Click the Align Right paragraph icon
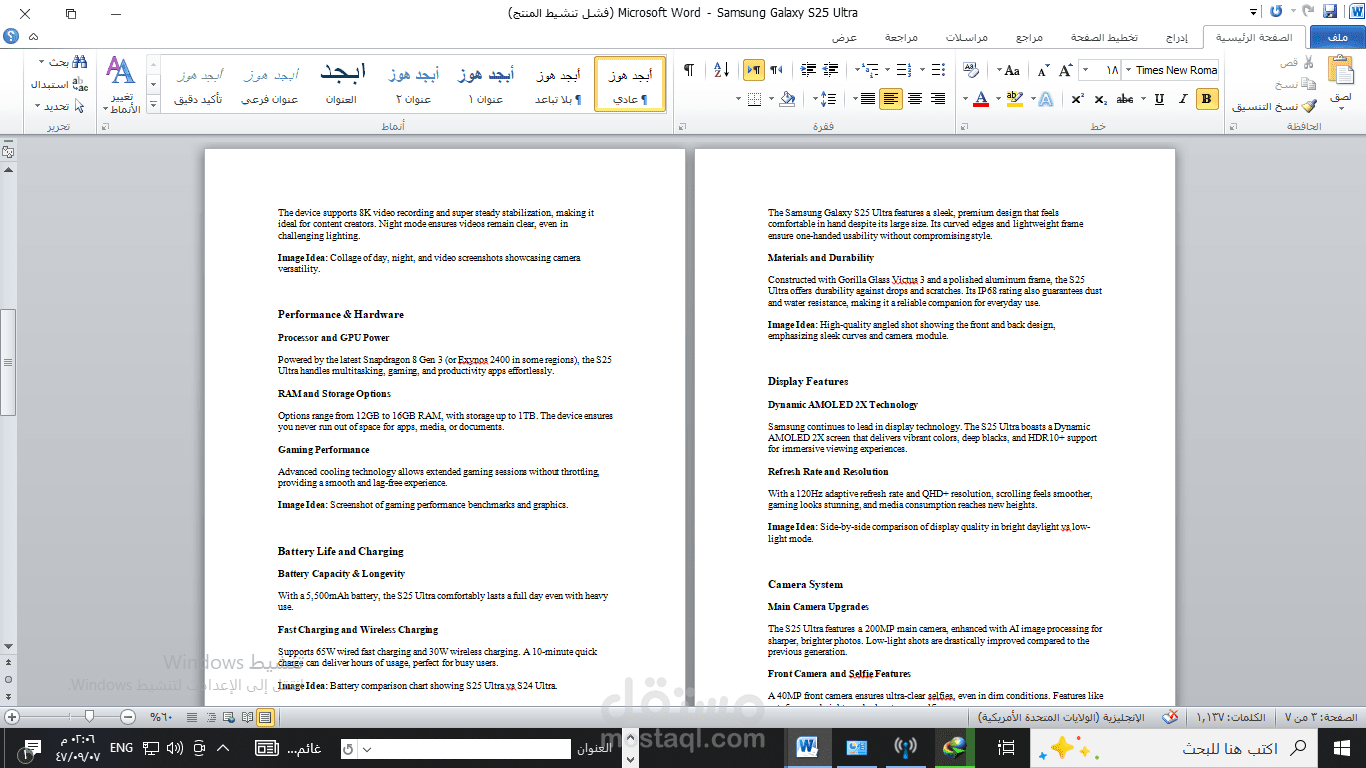This screenshot has height=768, width=1366. (x=938, y=99)
